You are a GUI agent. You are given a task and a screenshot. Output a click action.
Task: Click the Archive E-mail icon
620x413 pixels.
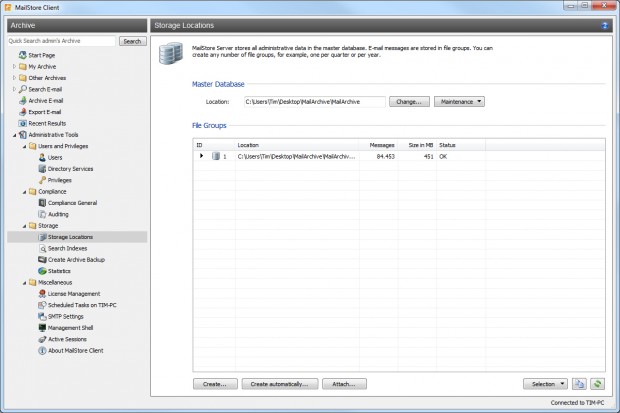[x=23, y=100]
